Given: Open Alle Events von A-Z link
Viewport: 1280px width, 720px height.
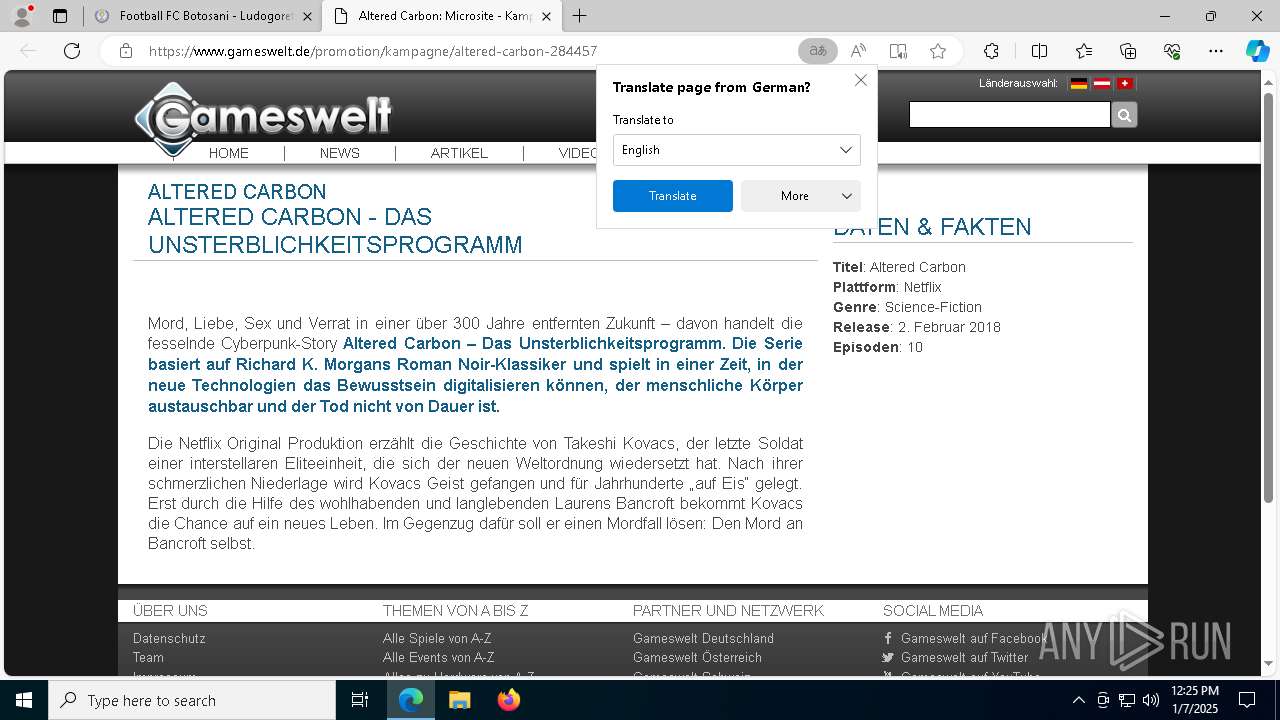Looking at the screenshot, I should pos(439,657).
